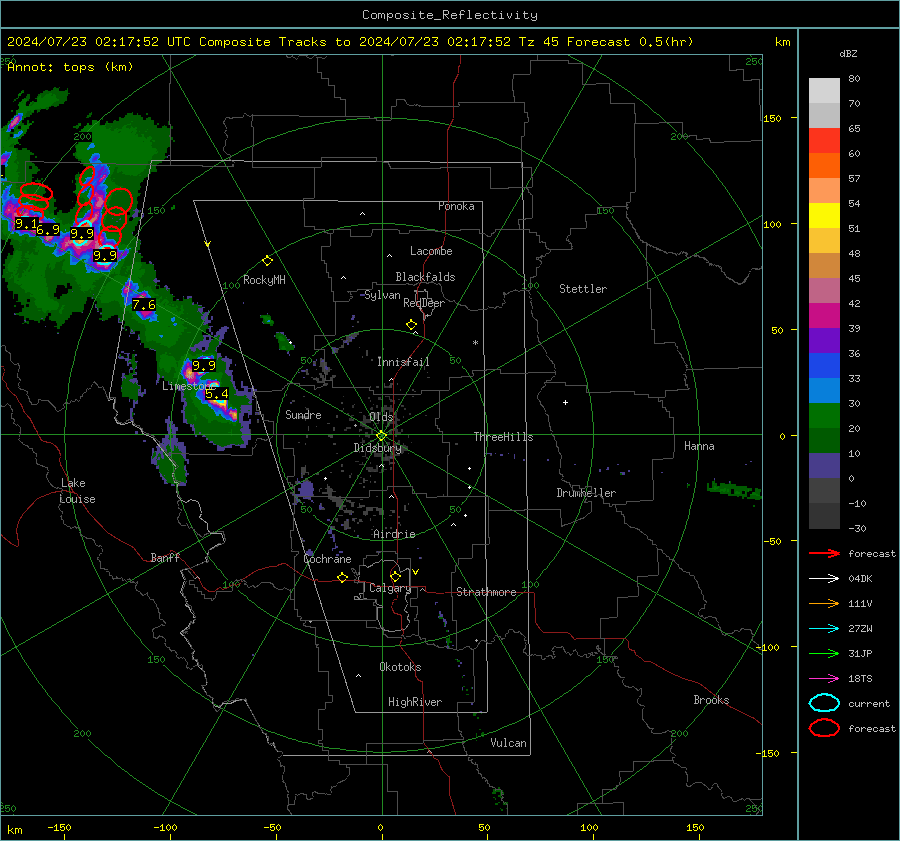This screenshot has height=841, width=900.
Task: Select the magenta 39-42 dBZ color swatch
Action: (x=824, y=316)
